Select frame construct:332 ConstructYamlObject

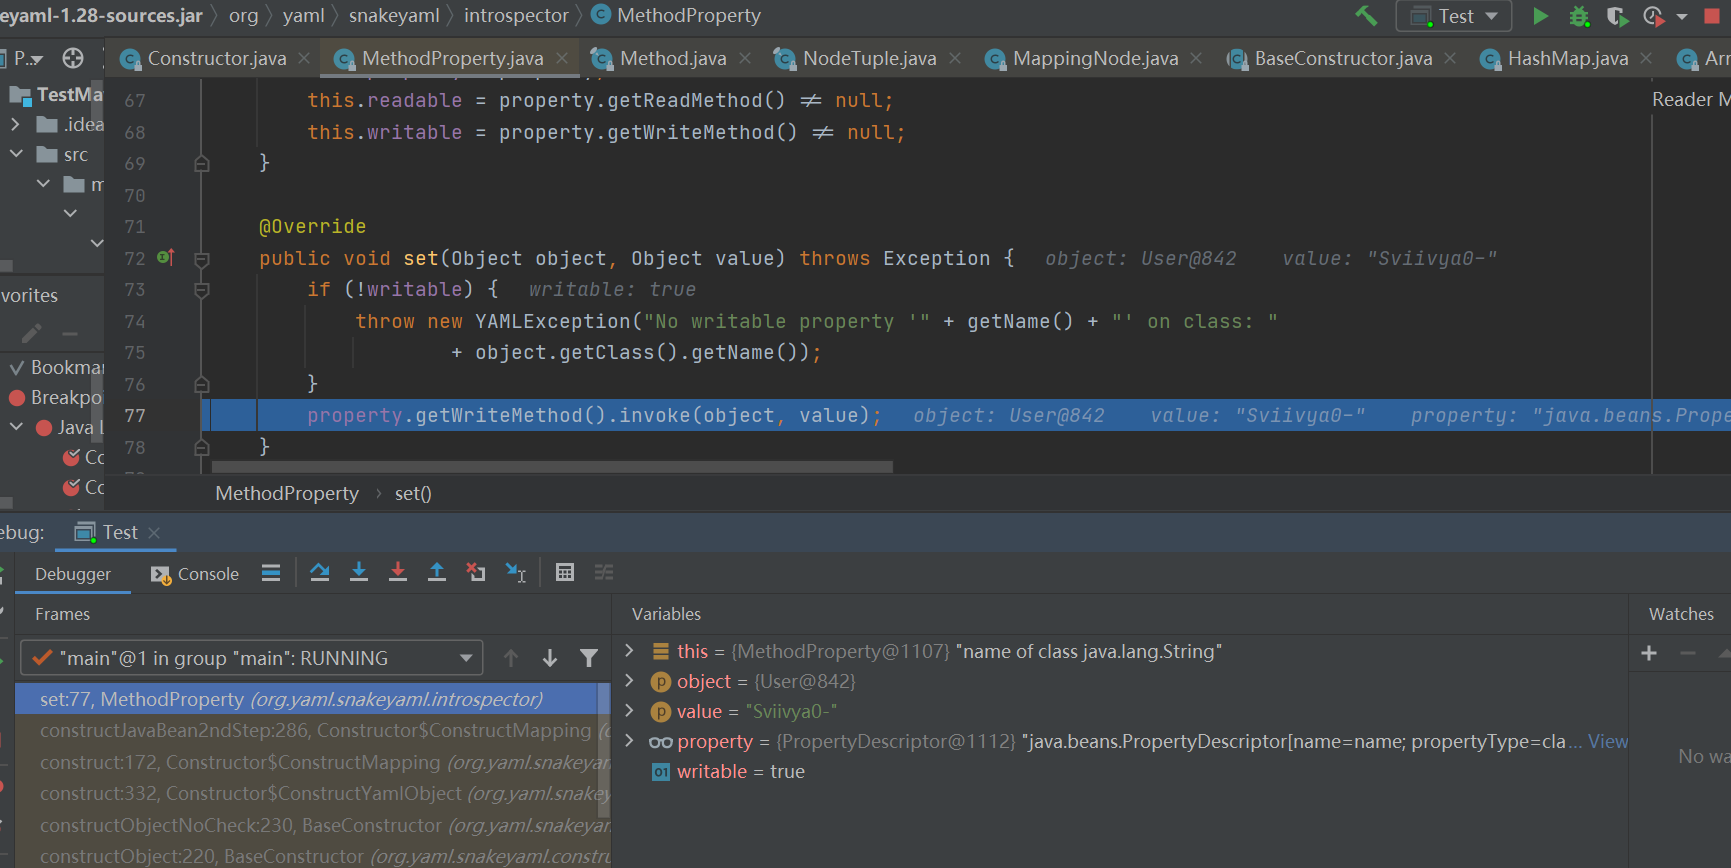[x=312, y=794]
